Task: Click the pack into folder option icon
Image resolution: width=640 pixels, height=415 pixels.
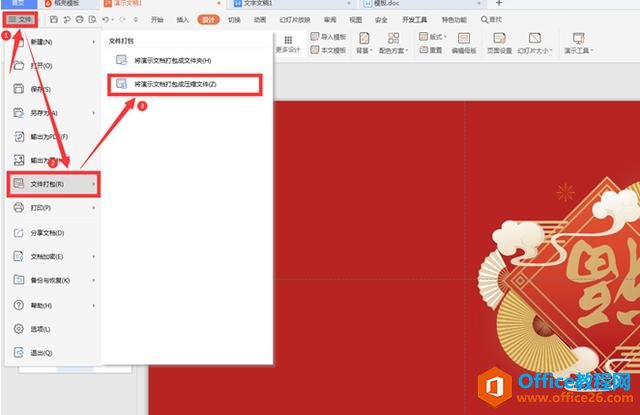Action: click(121, 60)
